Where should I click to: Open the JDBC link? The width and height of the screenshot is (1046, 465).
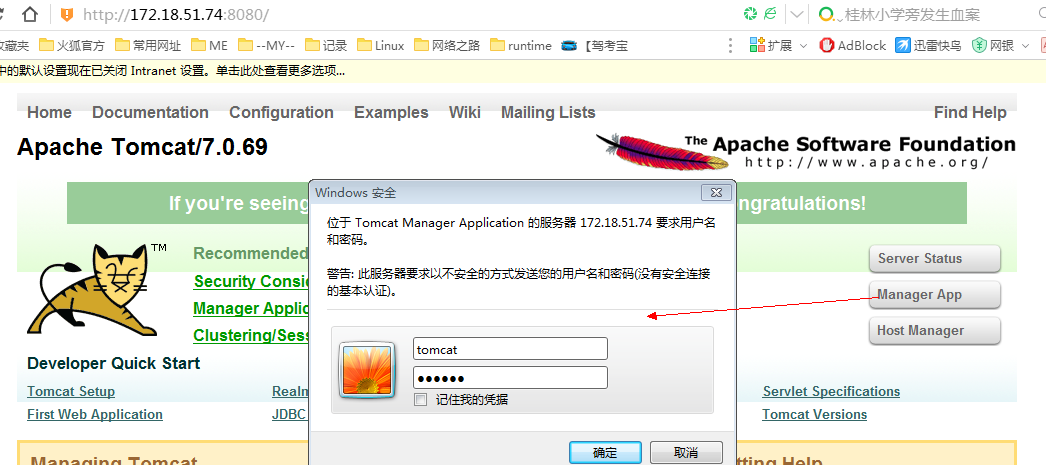289,414
